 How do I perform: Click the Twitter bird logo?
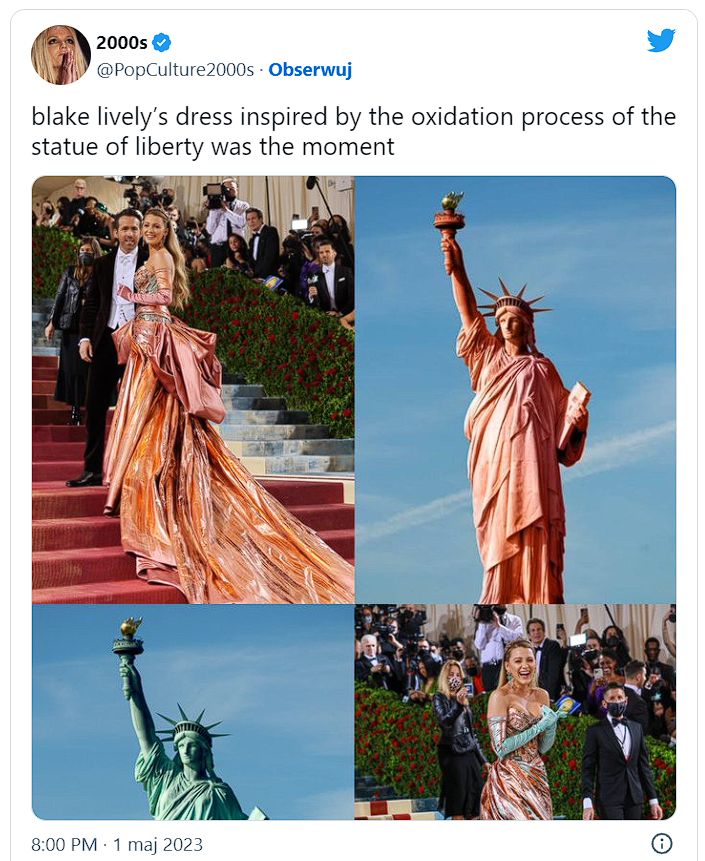(x=661, y=41)
